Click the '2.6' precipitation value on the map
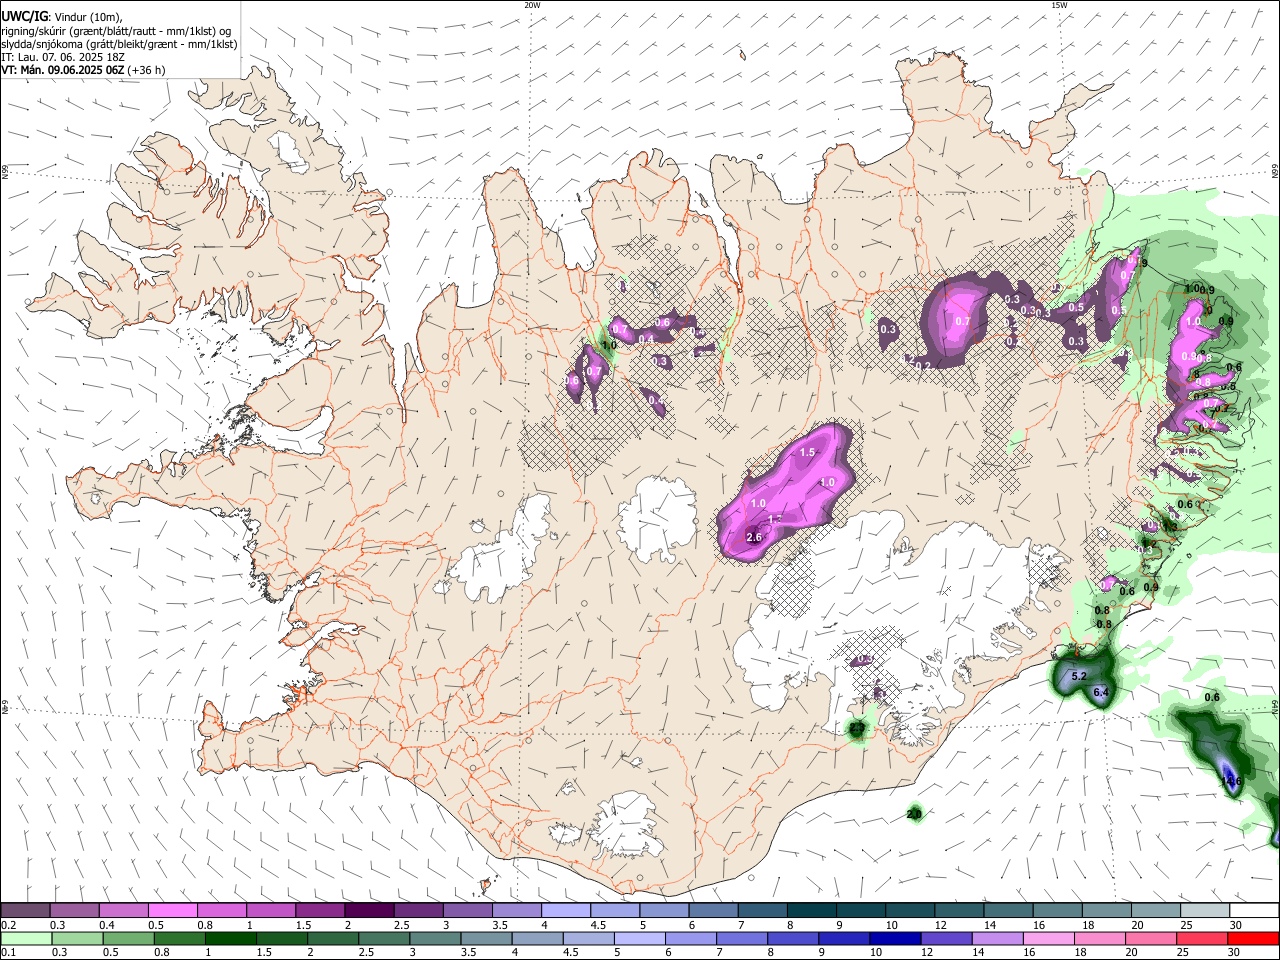This screenshot has height=960, width=1280. 754,537
